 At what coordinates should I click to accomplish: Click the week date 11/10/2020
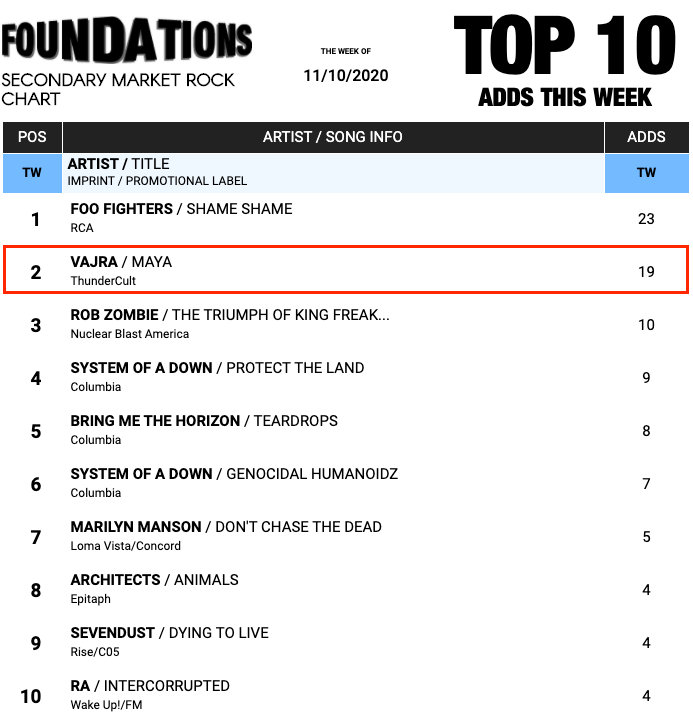[x=345, y=75]
